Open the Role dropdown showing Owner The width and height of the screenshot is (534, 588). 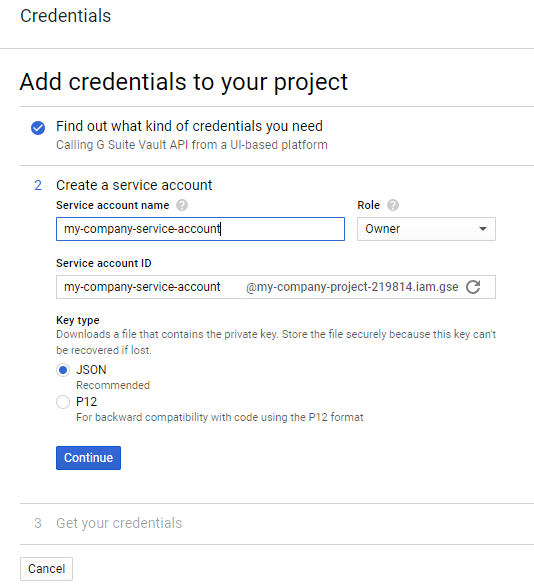click(x=426, y=229)
